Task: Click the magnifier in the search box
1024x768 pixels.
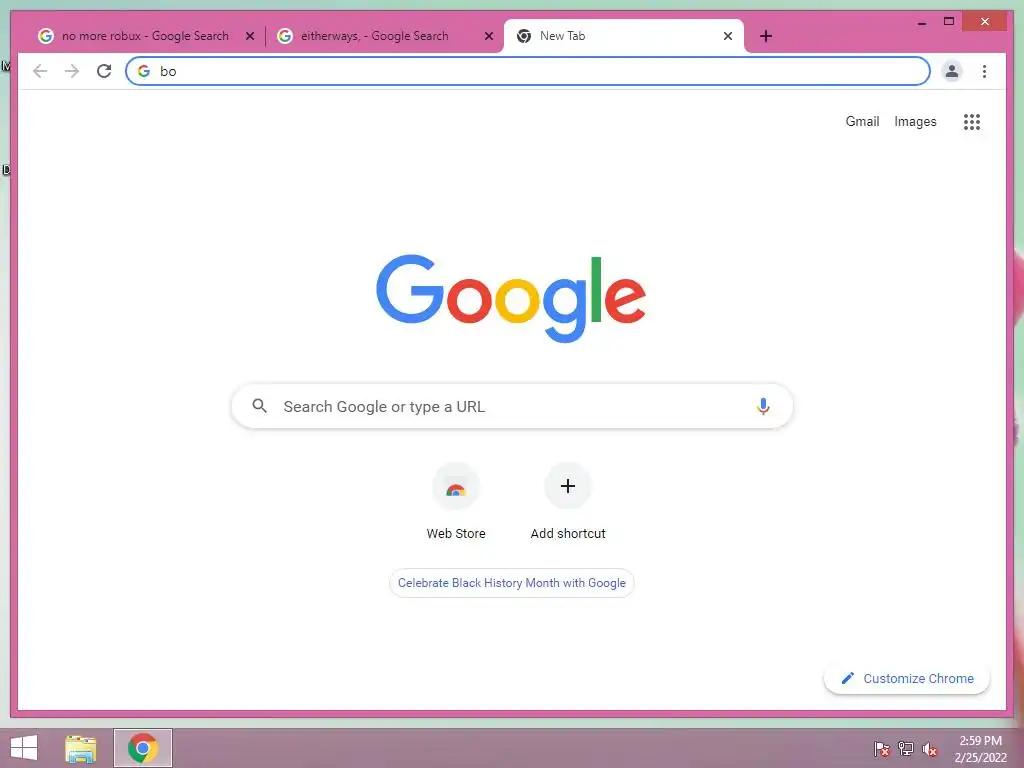Action: 259,406
